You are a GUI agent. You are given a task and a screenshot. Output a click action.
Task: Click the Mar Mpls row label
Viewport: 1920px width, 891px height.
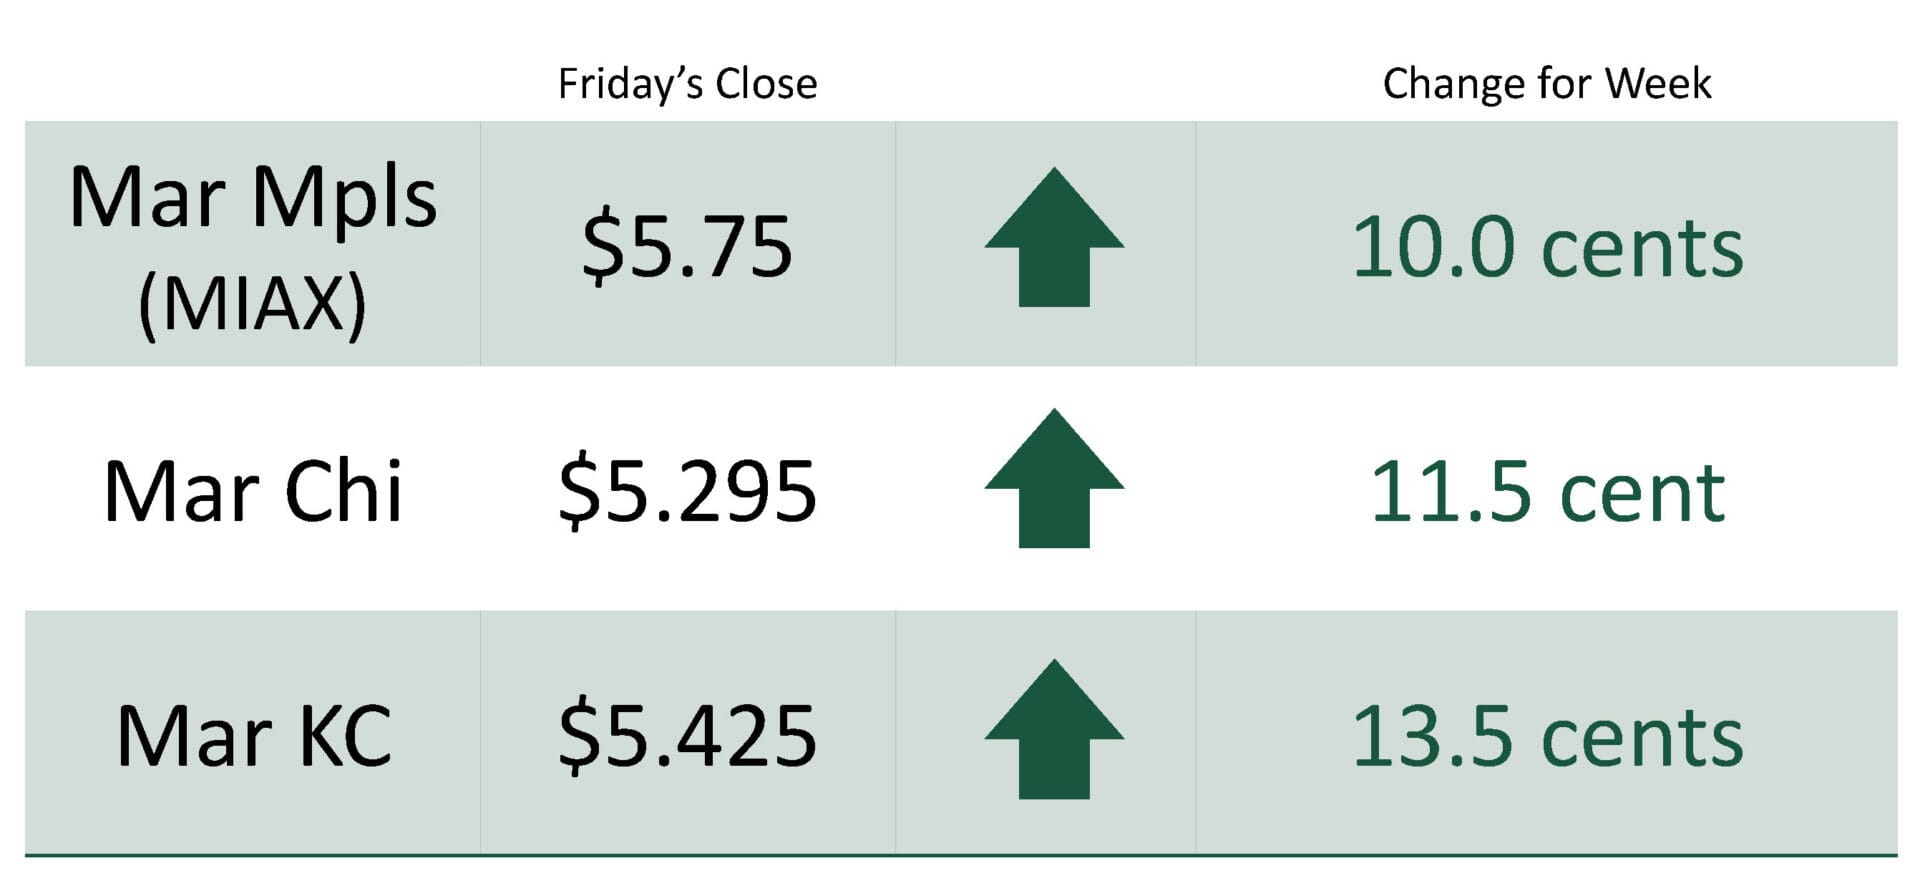253,197
